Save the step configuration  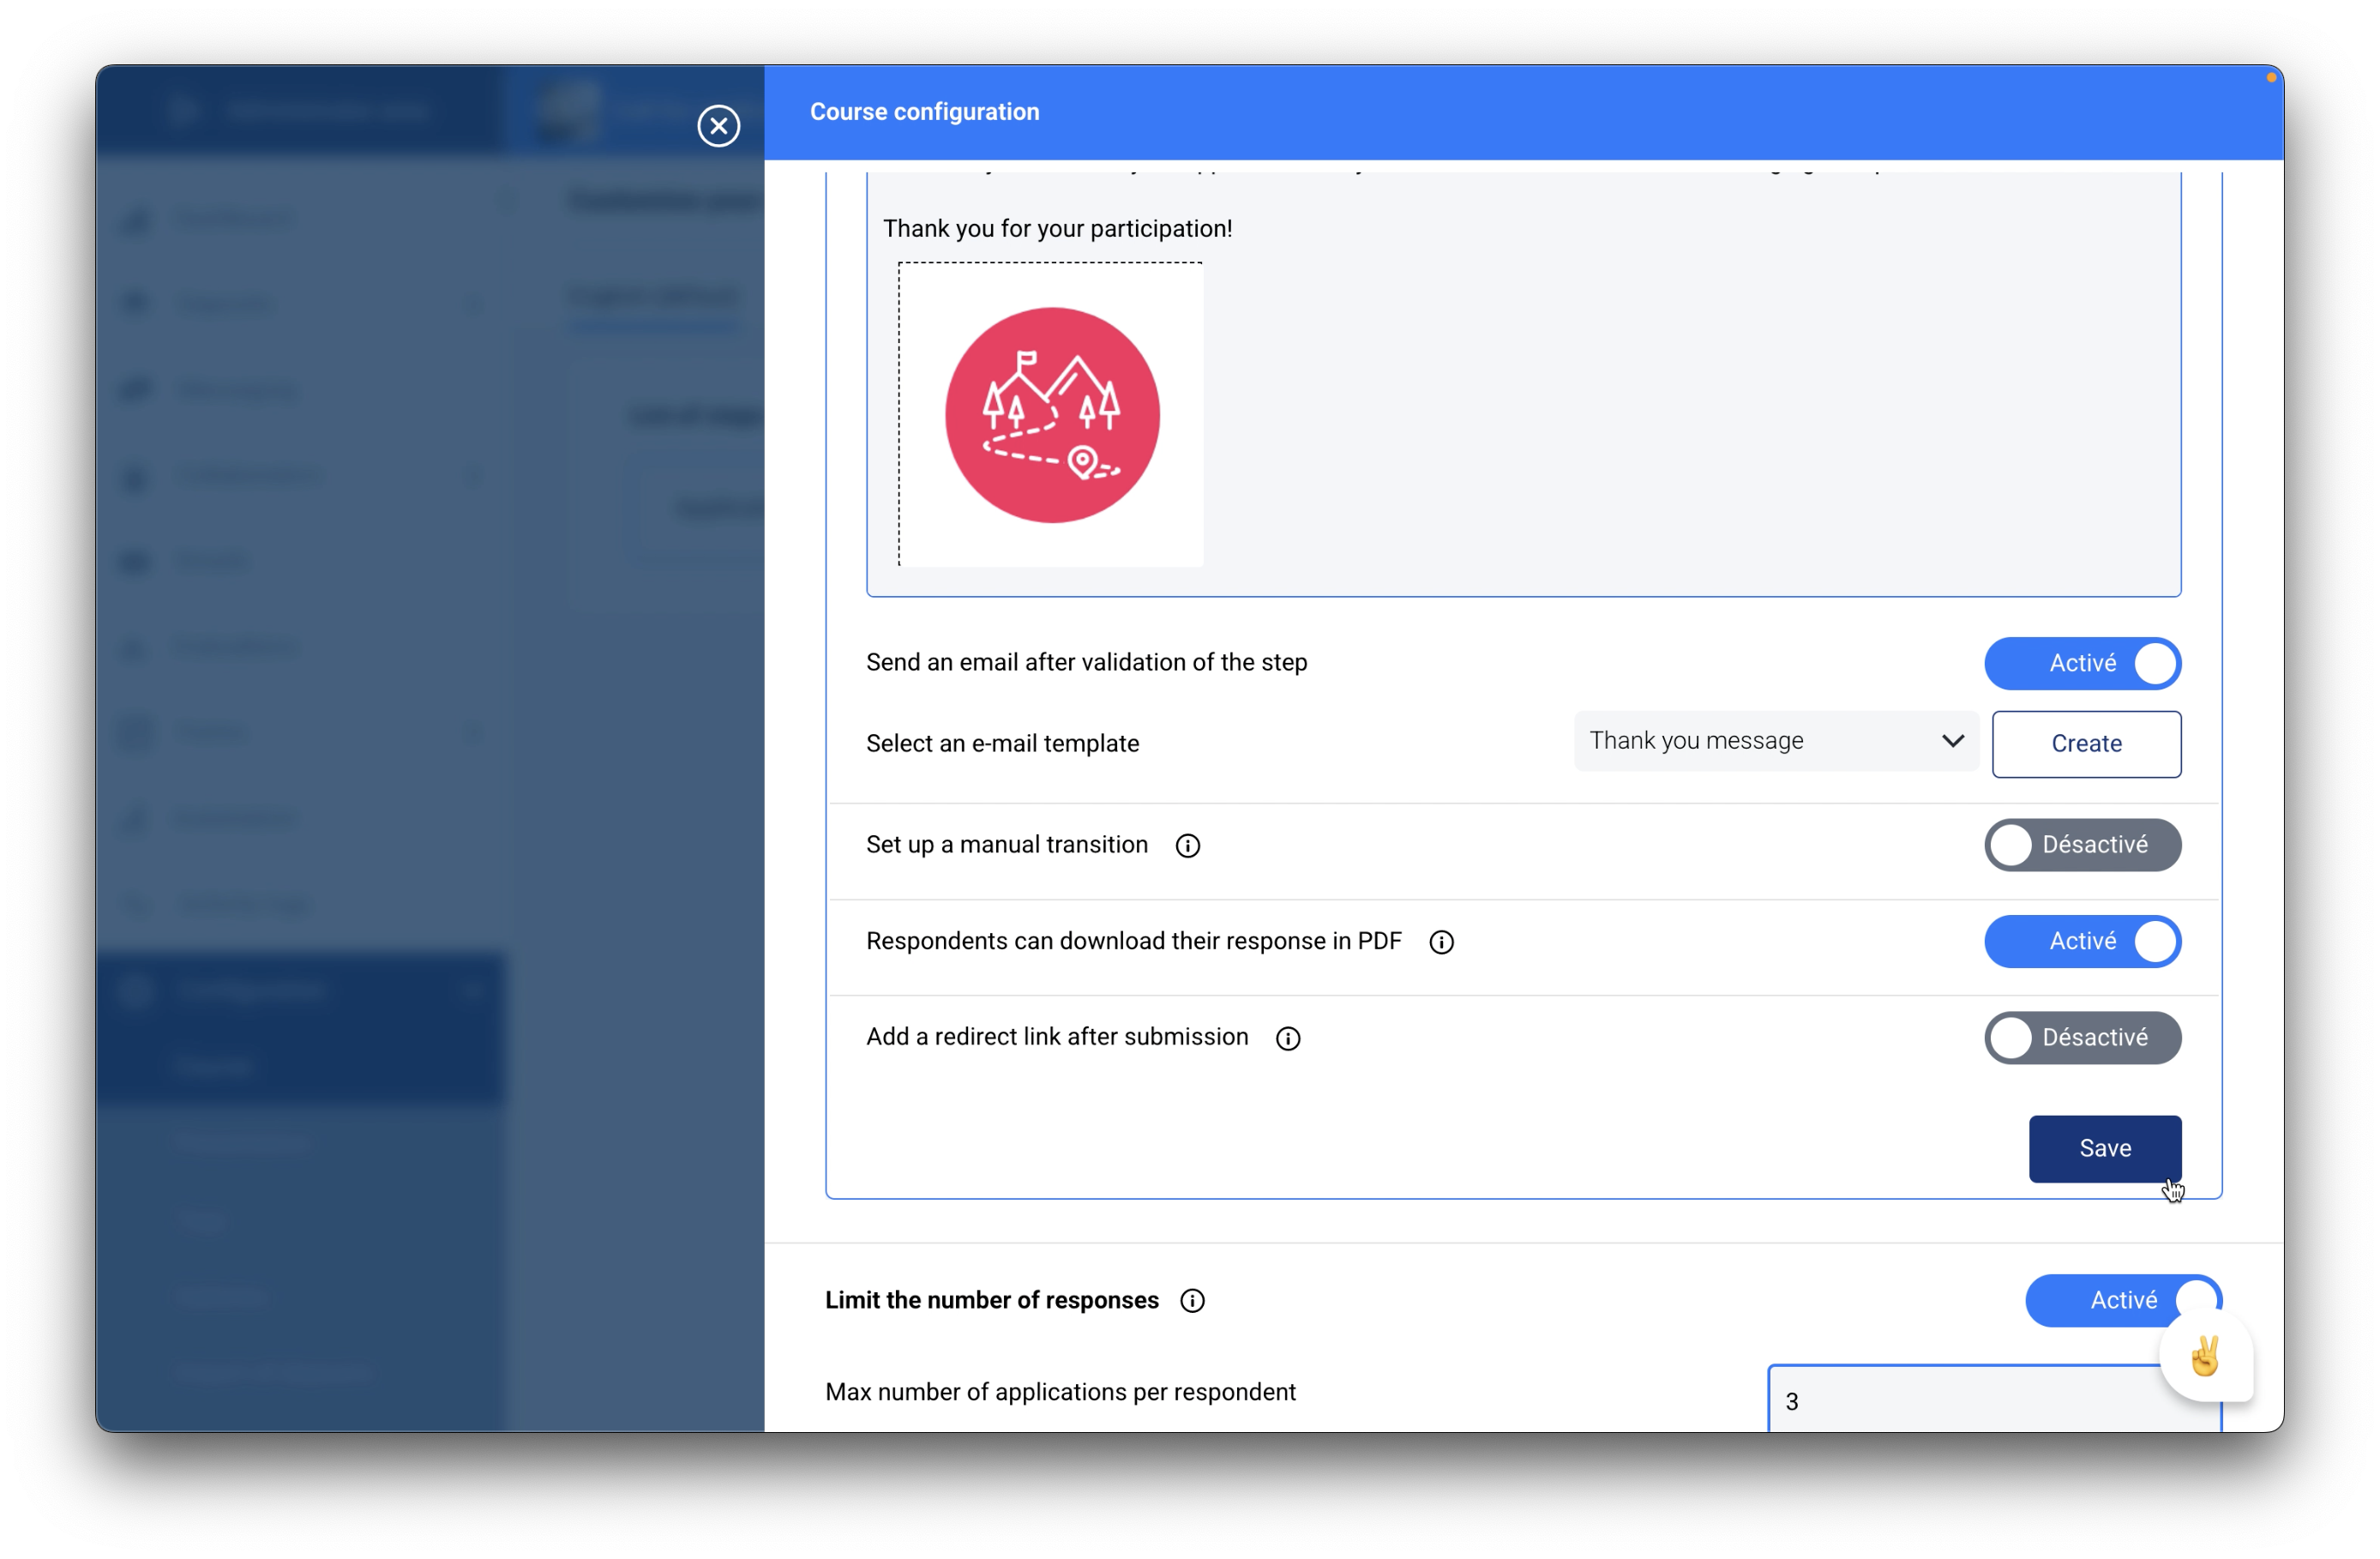(x=2104, y=1148)
